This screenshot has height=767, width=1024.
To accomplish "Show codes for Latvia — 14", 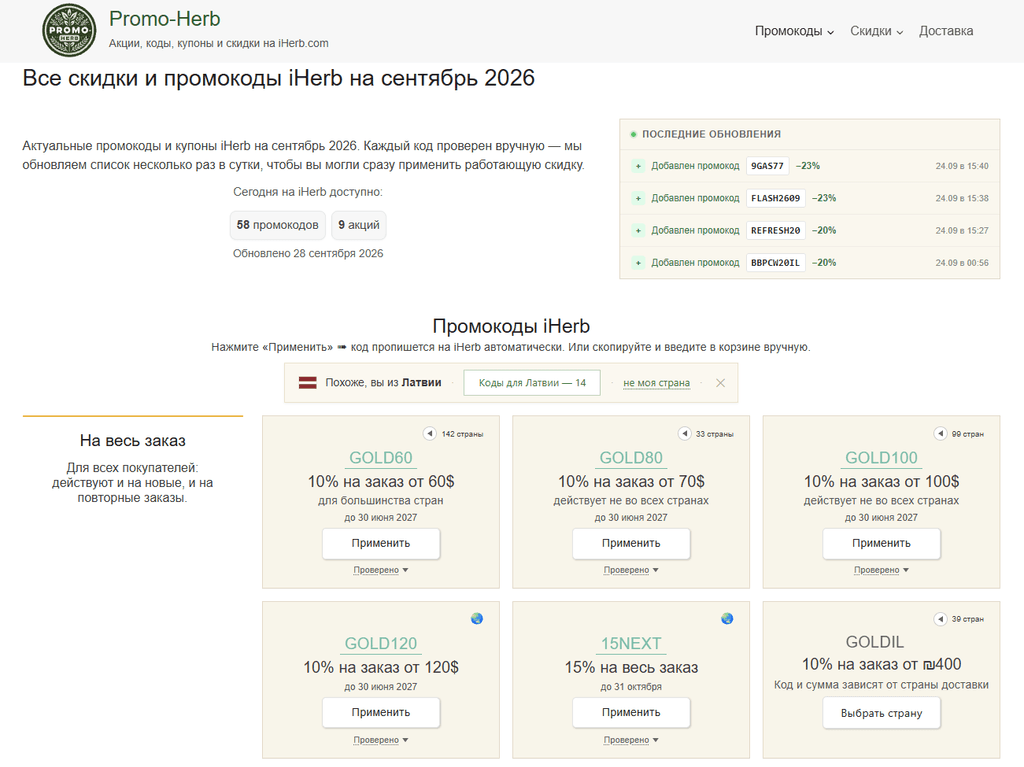I will click(532, 383).
